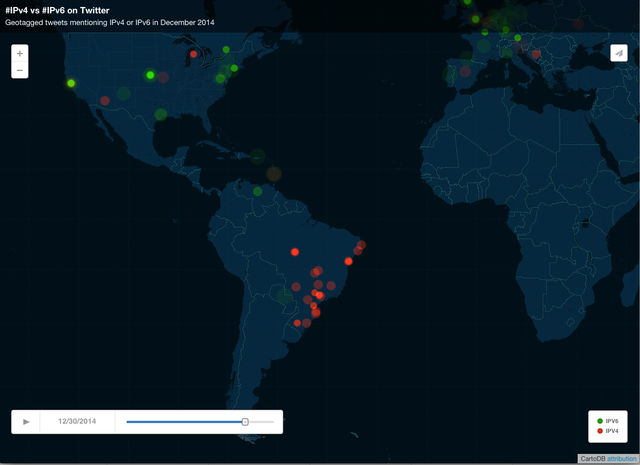640x465 pixels.
Task: Zoom out with the minus button
Action: coord(20,70)
